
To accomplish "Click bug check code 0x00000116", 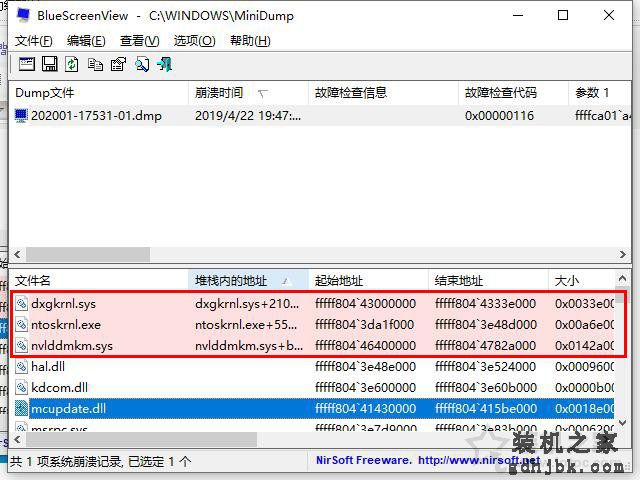I will point(499,116).
